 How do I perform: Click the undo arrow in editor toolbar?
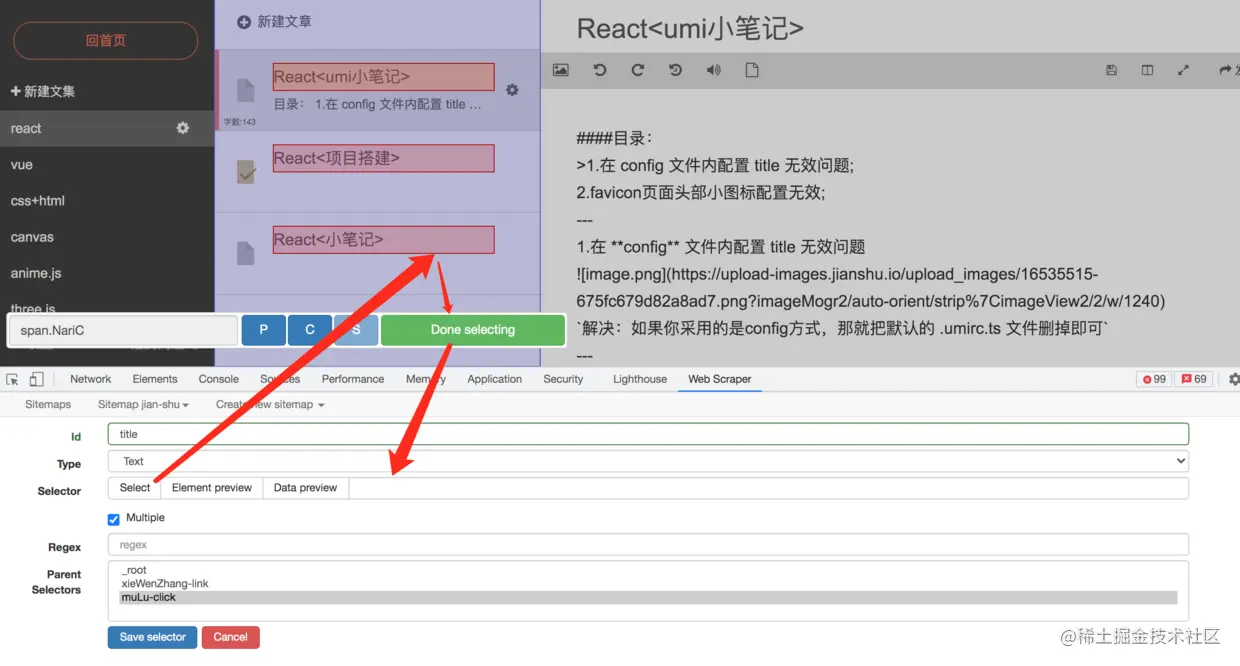click(600, 70)
